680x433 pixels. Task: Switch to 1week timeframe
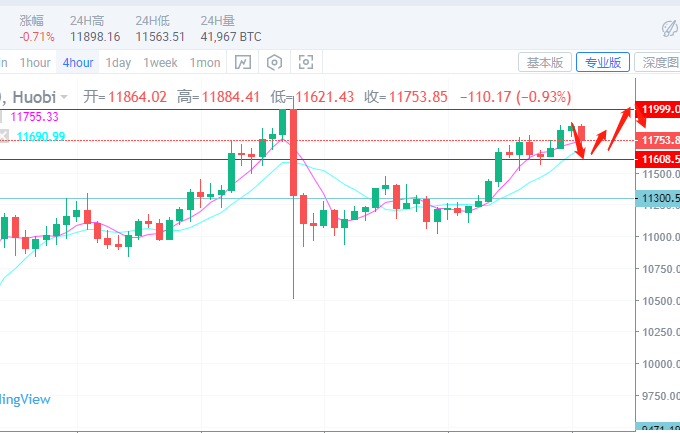click(x=160, y=63)
